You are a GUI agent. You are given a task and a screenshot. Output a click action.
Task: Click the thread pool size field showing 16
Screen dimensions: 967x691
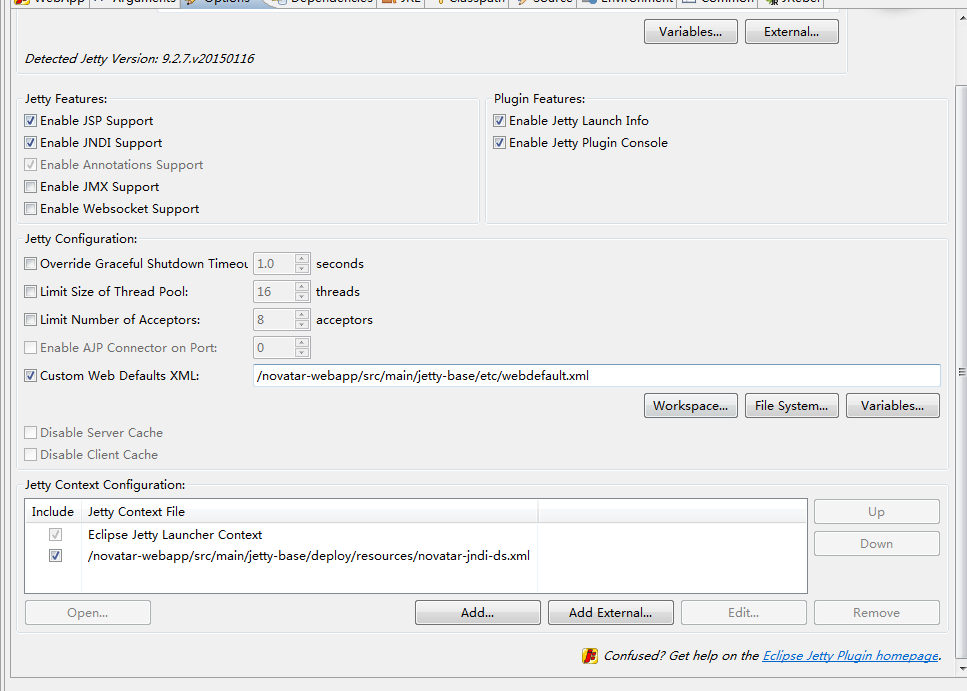pos(274,291)
